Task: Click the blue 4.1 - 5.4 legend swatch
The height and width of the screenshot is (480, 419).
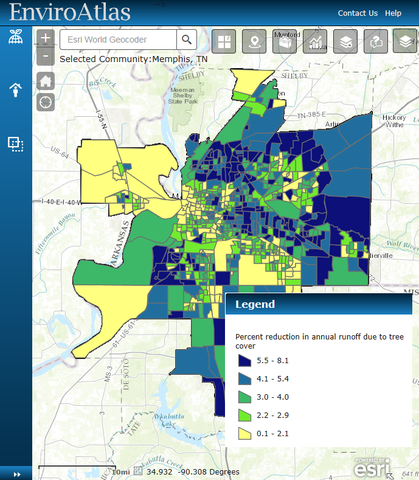Action: point(244,379)
